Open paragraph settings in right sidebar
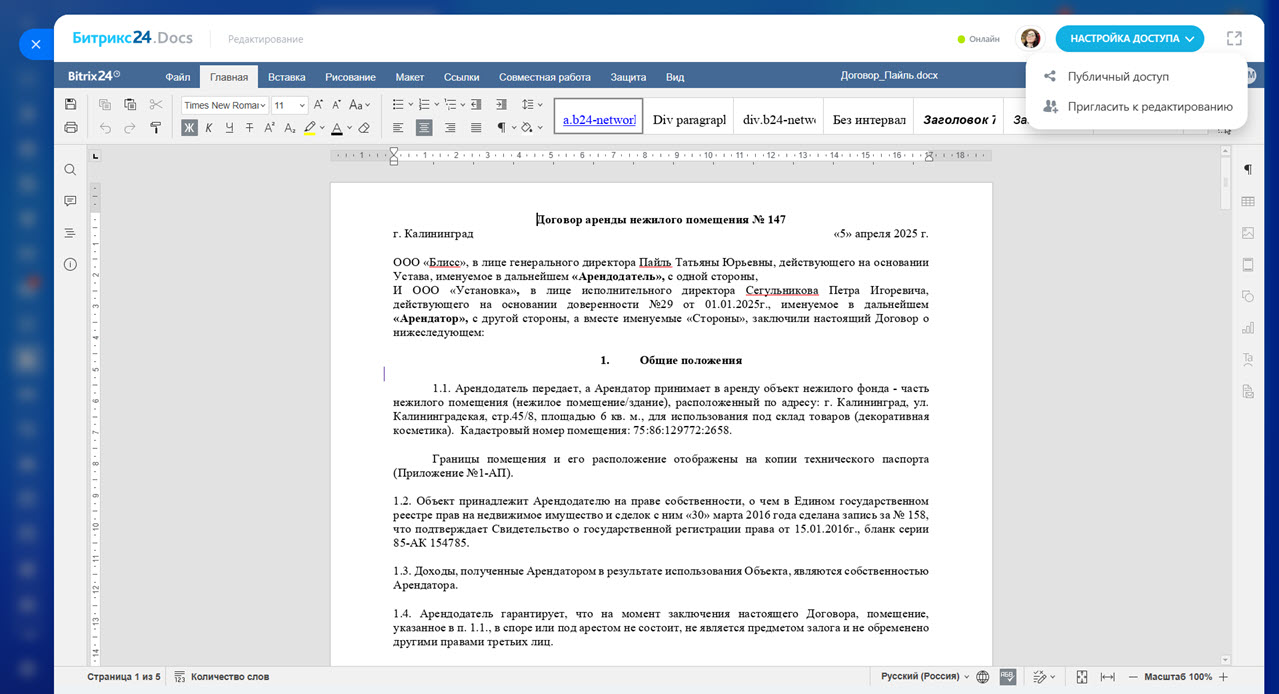 coord(1248,169)
